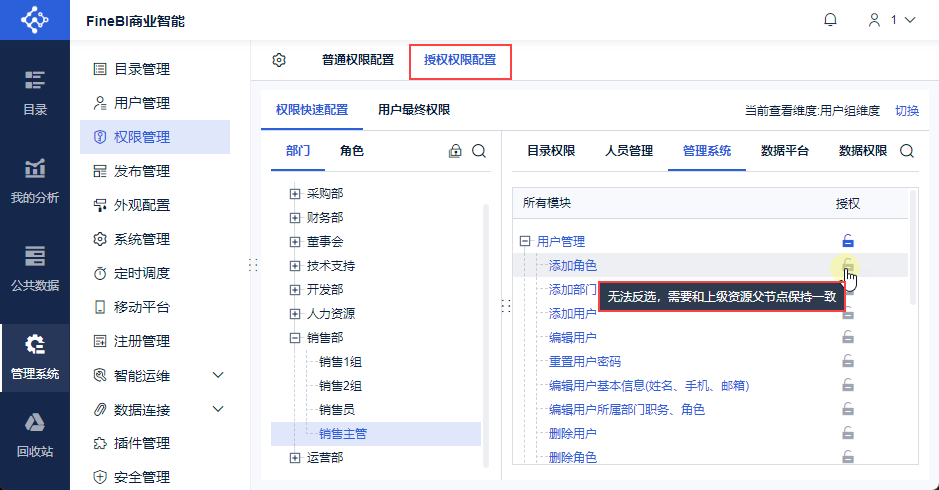The image size is (939, 490).
Task: Click the search icon beside 数据权限
Action: [x=907, y=151]
